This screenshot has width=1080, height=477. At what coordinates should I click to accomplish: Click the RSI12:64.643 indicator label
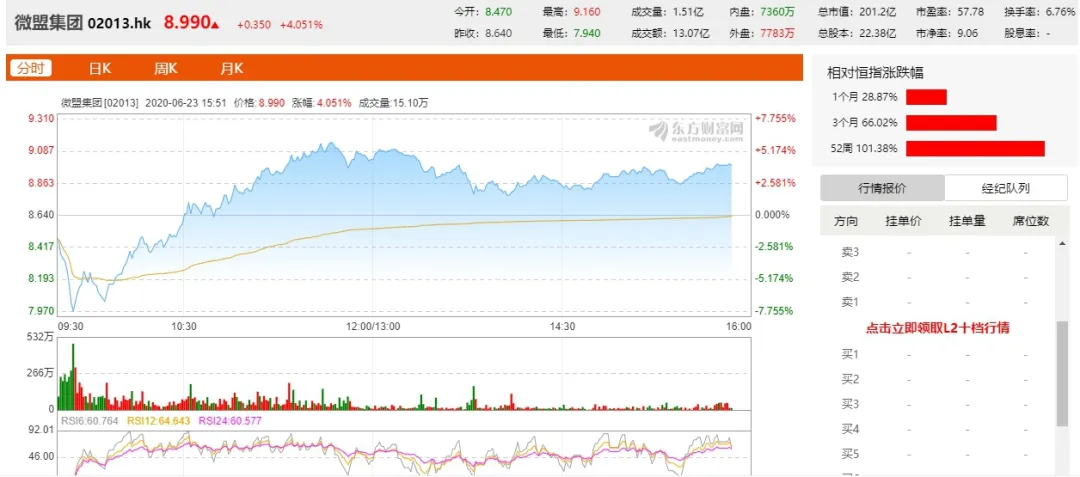click(158, 421)
